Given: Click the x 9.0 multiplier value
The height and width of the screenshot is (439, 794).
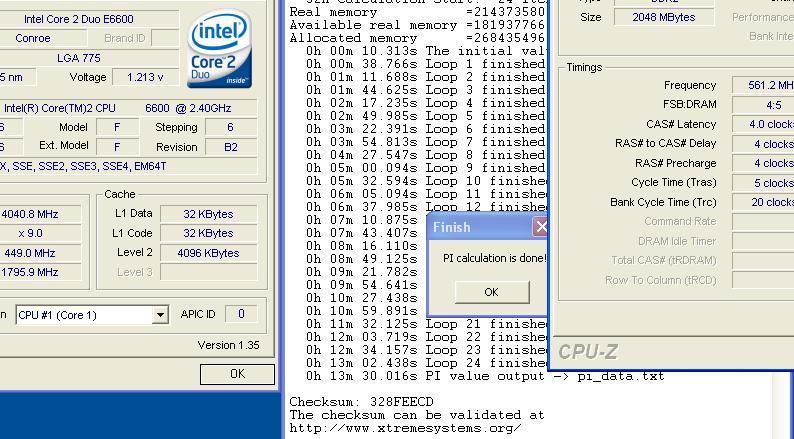Looking at the screenshot, I should [x=40, y=233].
